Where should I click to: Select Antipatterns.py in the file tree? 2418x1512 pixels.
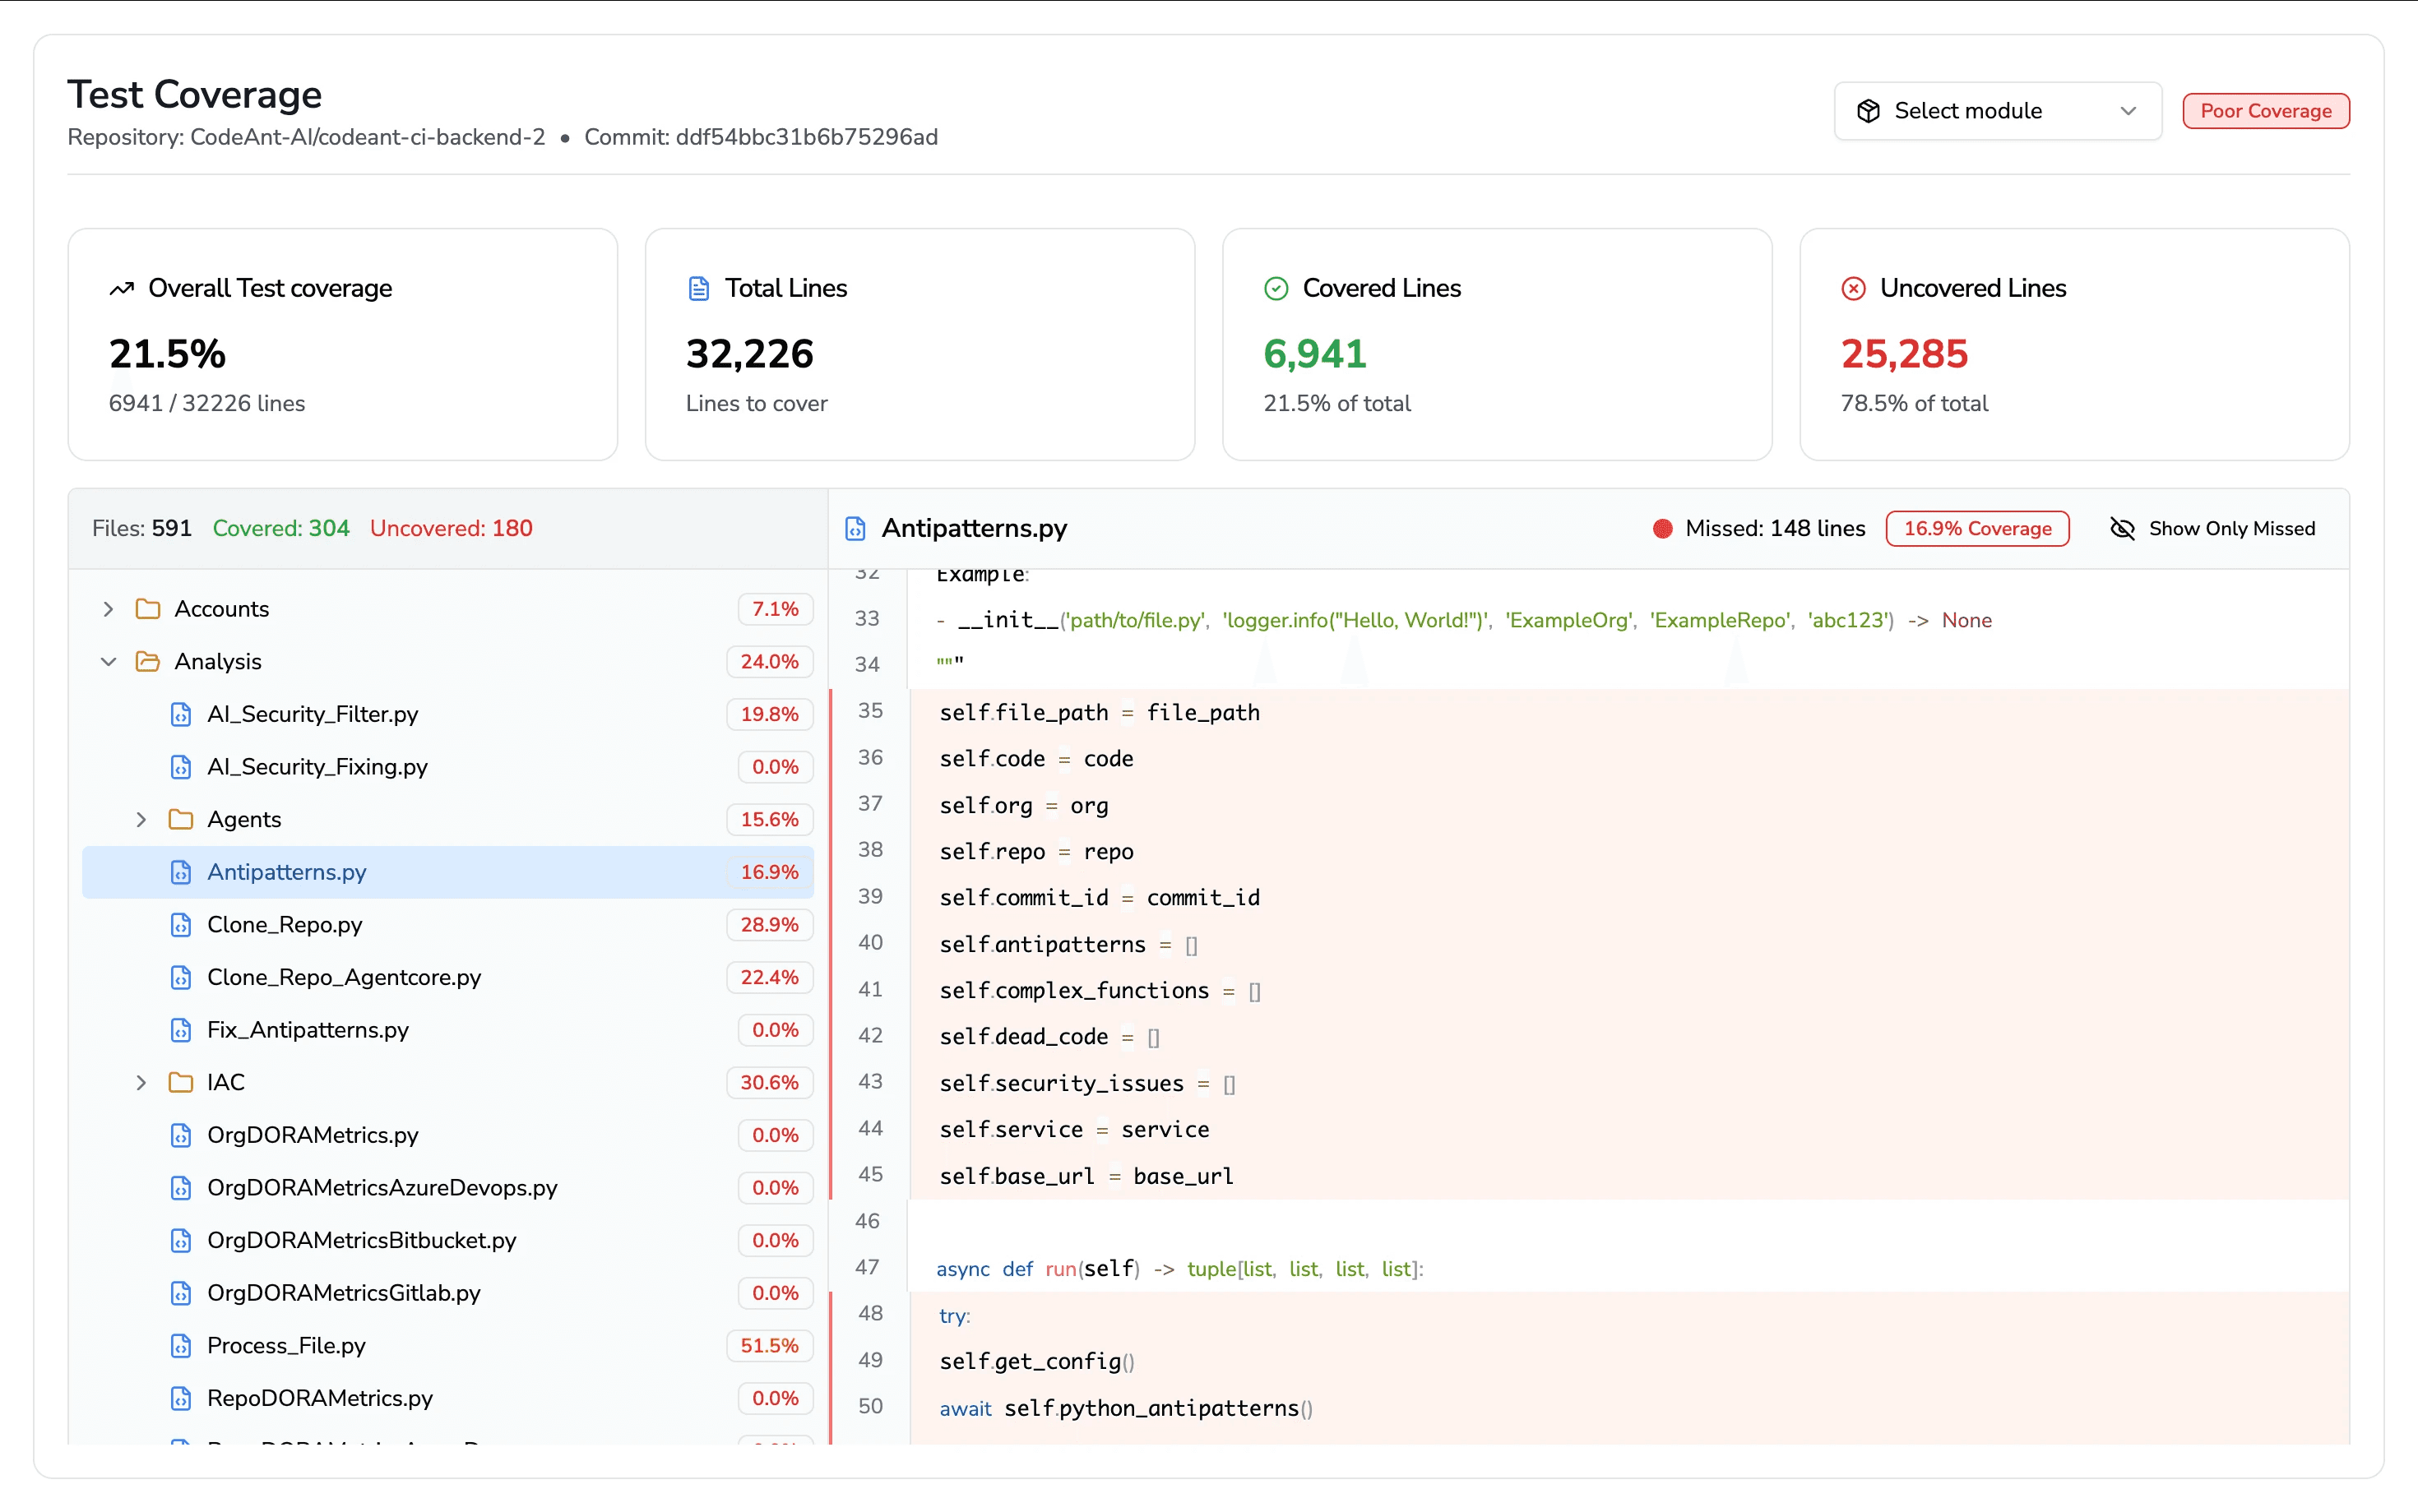click(448, 872)
